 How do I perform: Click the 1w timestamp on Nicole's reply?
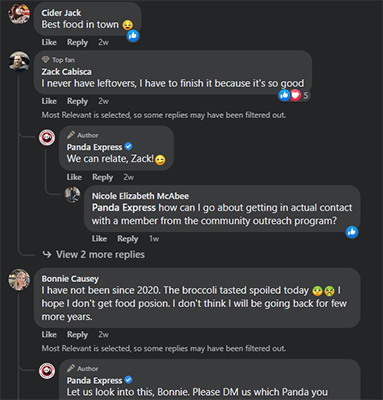154,239
